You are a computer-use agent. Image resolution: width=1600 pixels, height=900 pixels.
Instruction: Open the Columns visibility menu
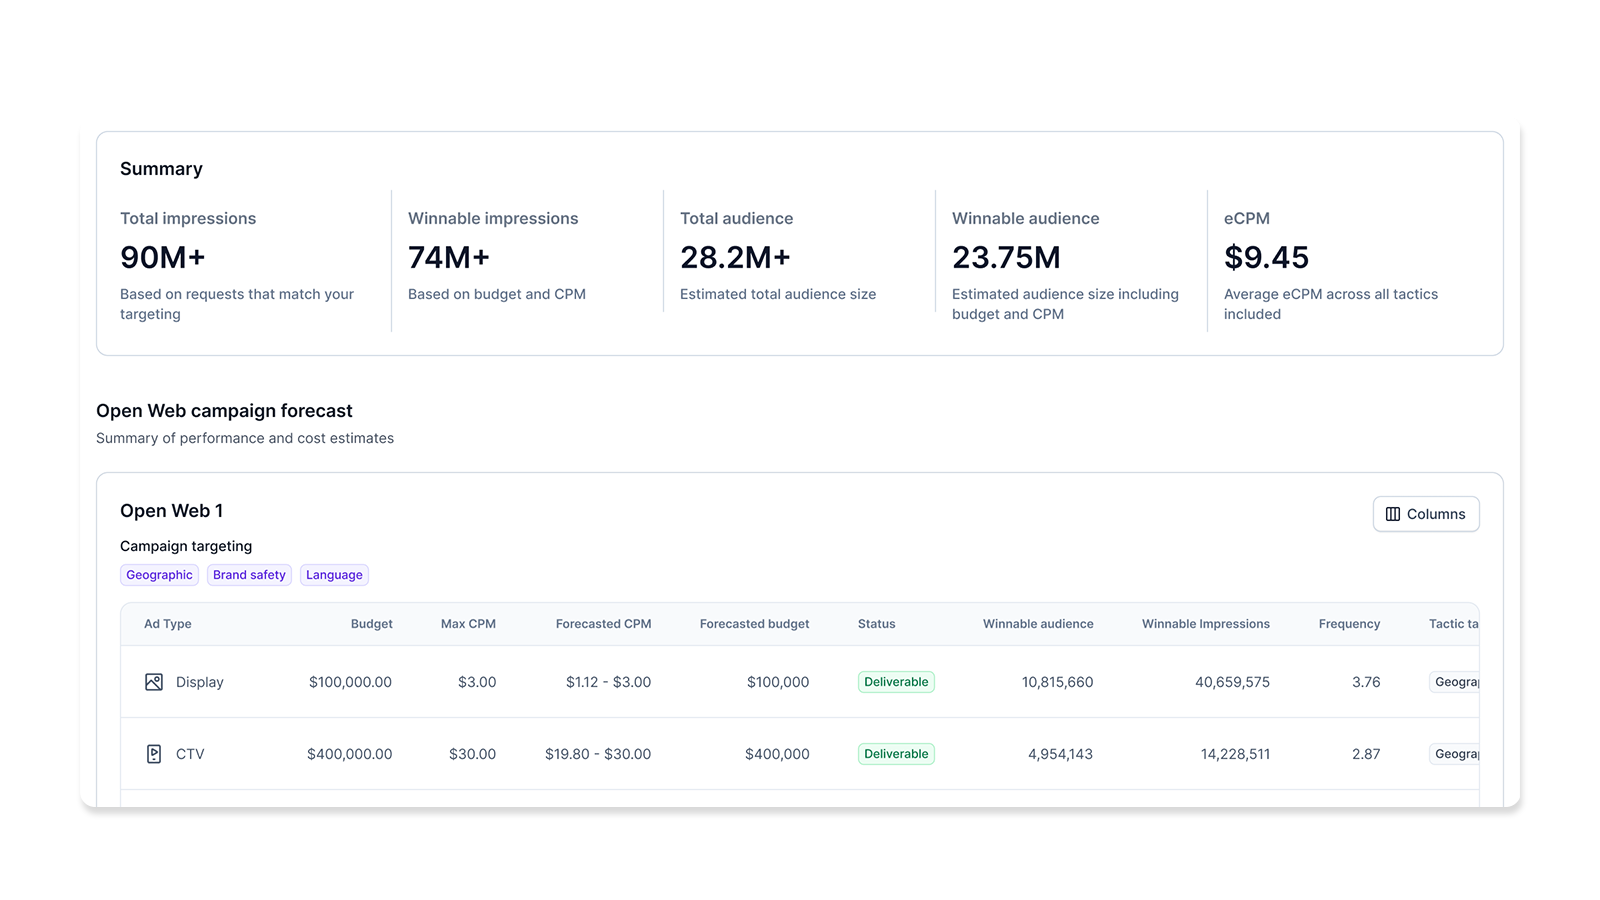point(1426,513)
